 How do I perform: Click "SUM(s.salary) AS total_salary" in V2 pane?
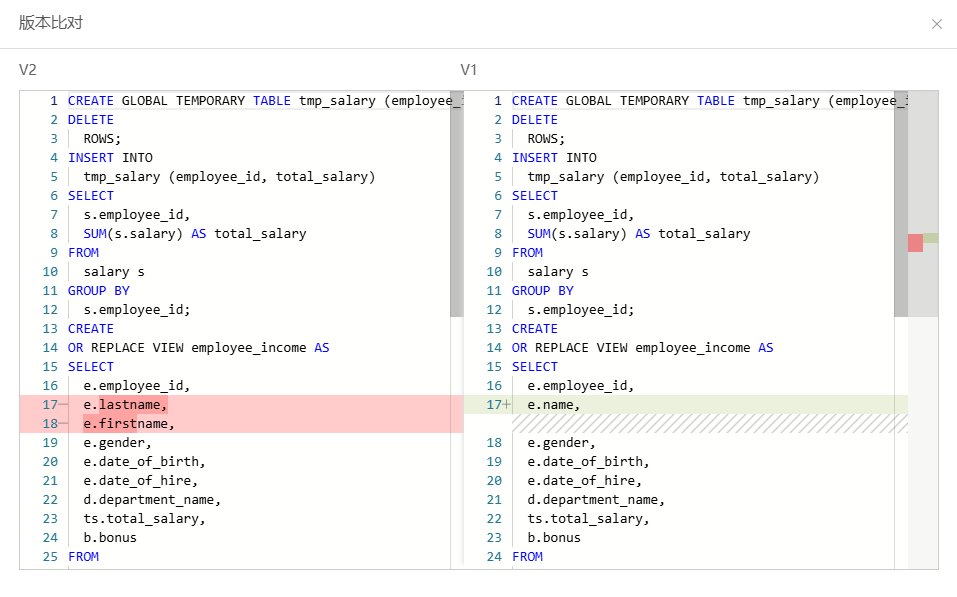(195, 234)
